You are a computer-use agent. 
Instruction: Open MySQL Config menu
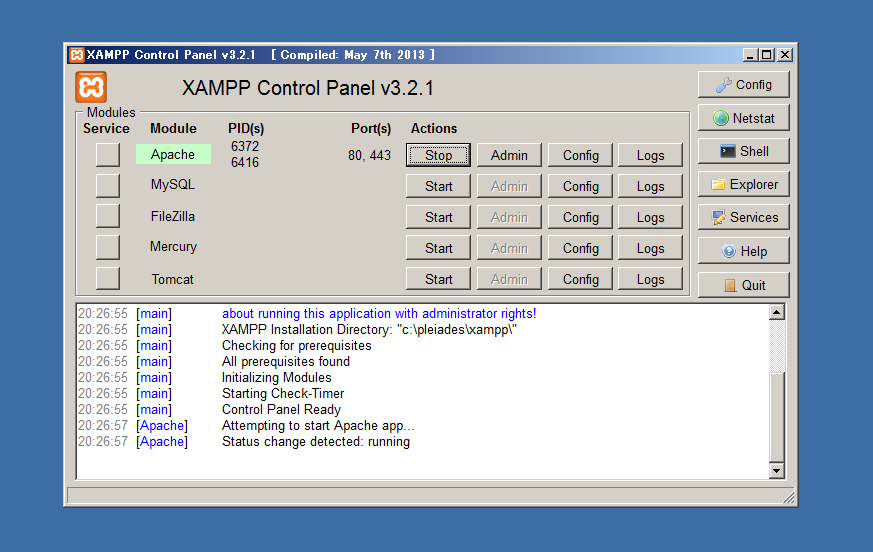580,186
